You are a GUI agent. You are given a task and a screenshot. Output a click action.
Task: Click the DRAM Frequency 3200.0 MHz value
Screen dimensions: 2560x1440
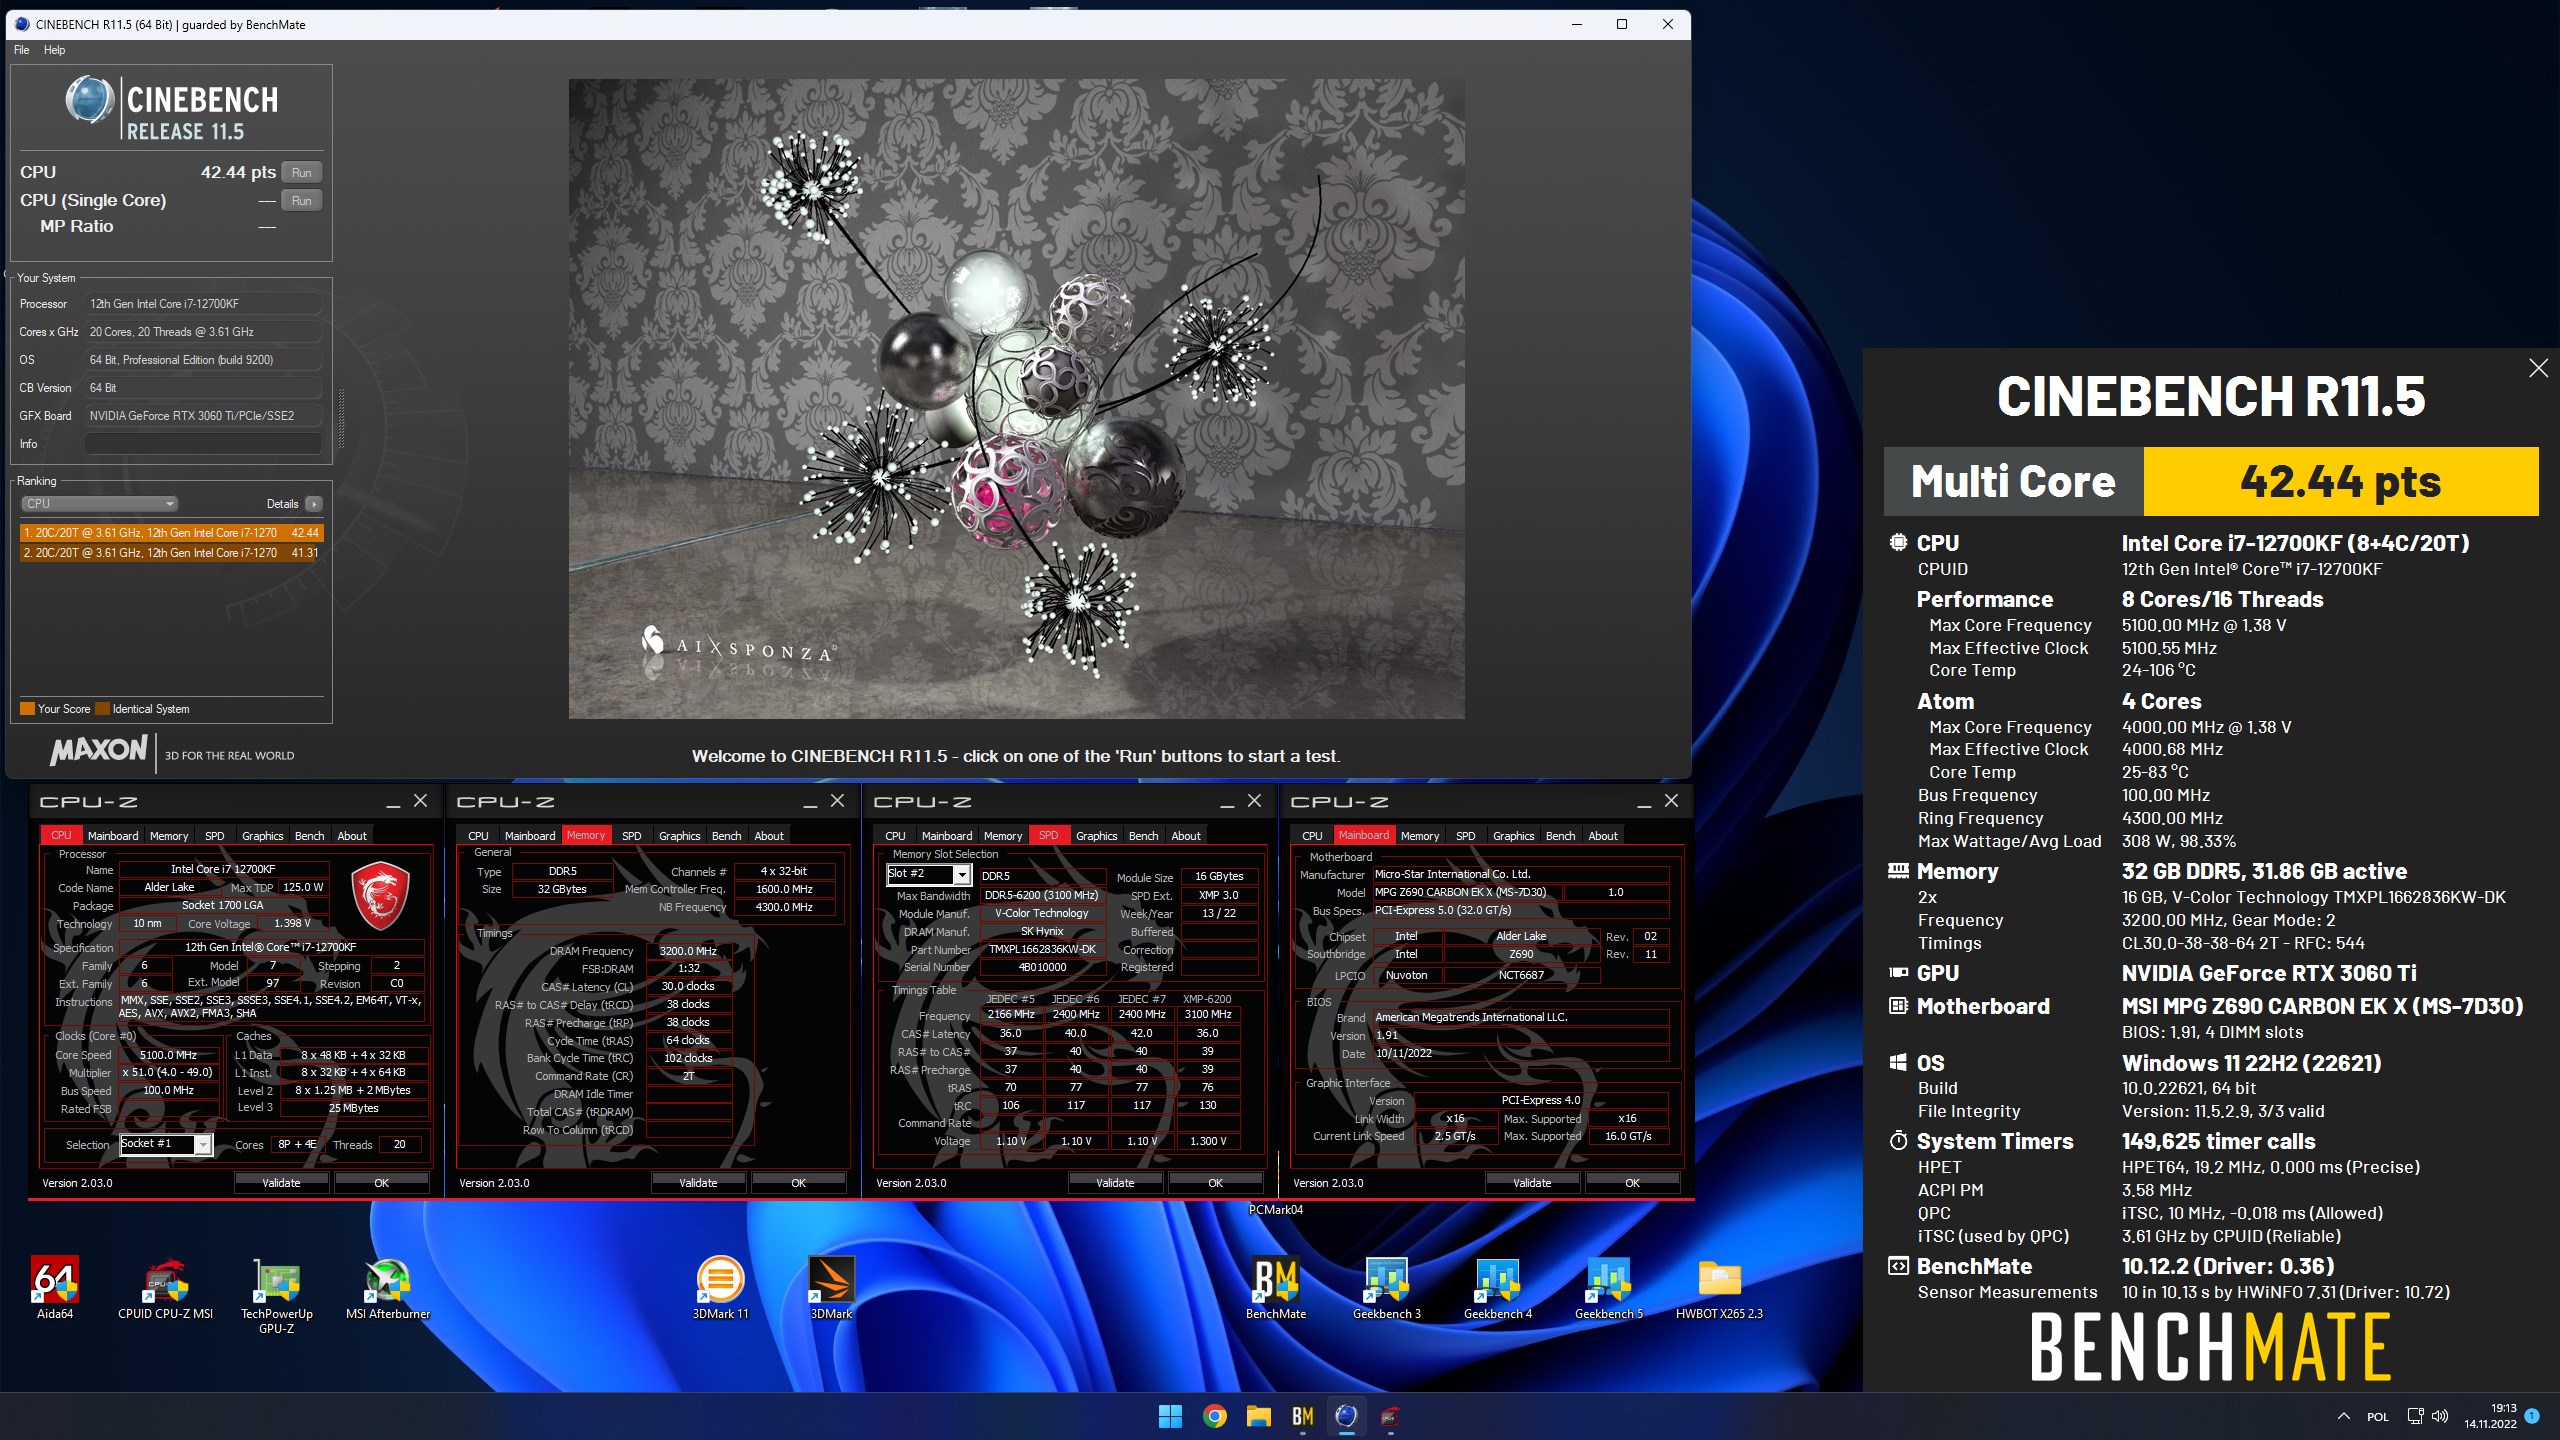pos(688,951)
